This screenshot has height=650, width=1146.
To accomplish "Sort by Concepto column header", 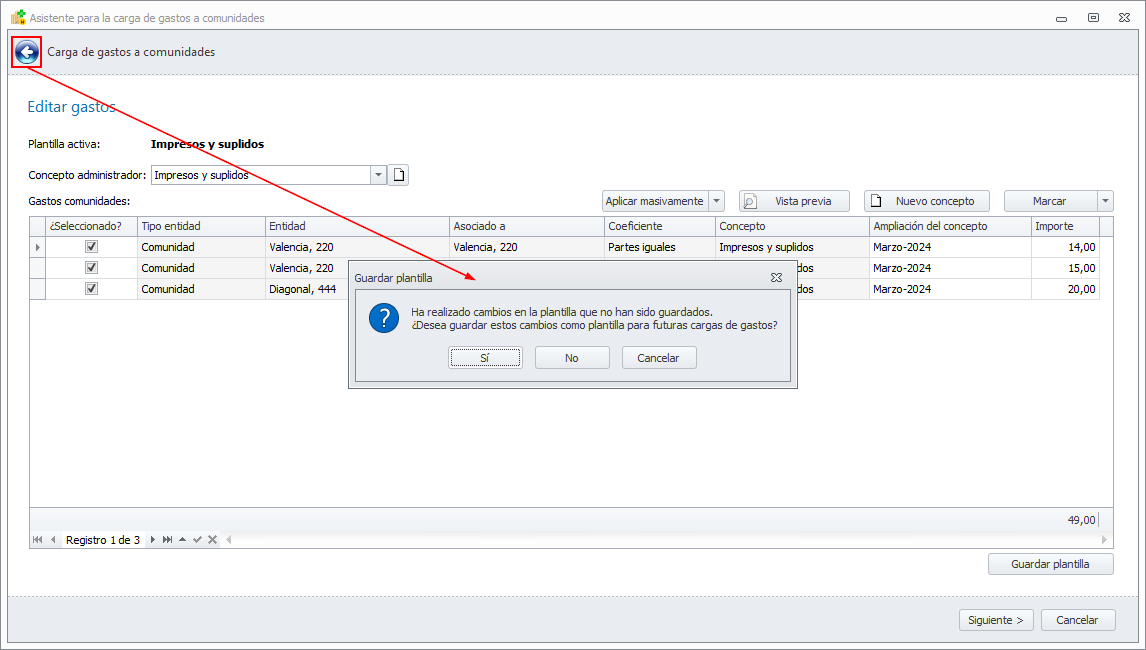I will (x=792, y=227).
